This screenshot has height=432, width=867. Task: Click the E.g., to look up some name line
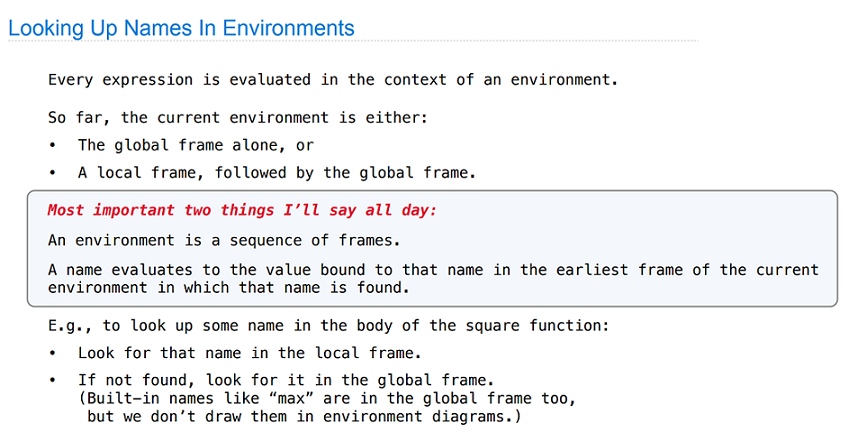(x=328, y=325)
